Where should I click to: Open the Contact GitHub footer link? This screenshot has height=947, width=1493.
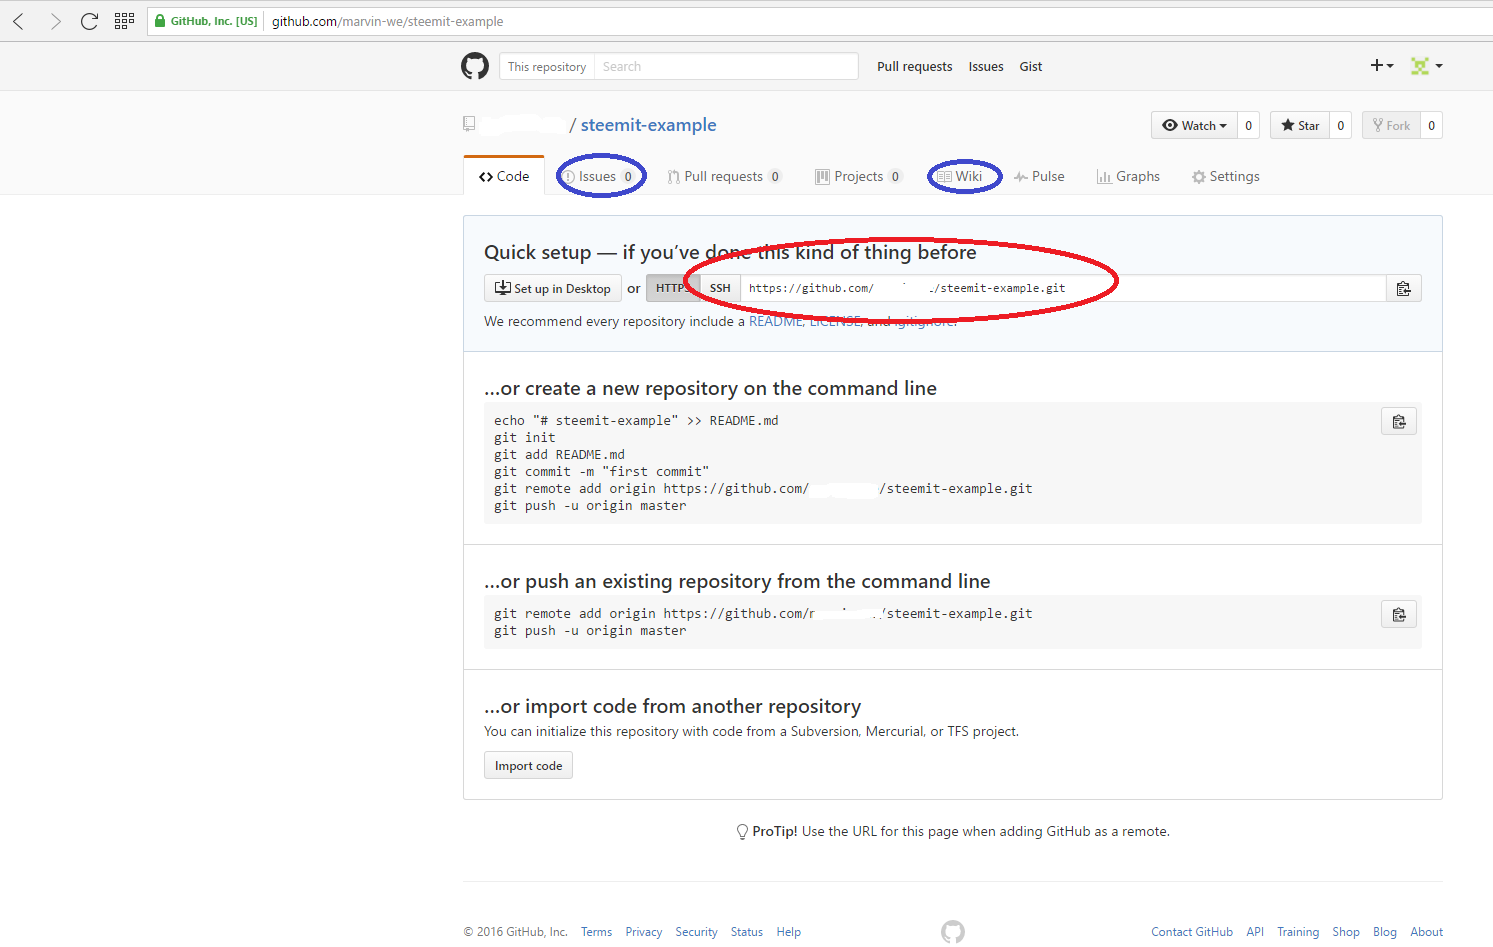pos(1192,931)
